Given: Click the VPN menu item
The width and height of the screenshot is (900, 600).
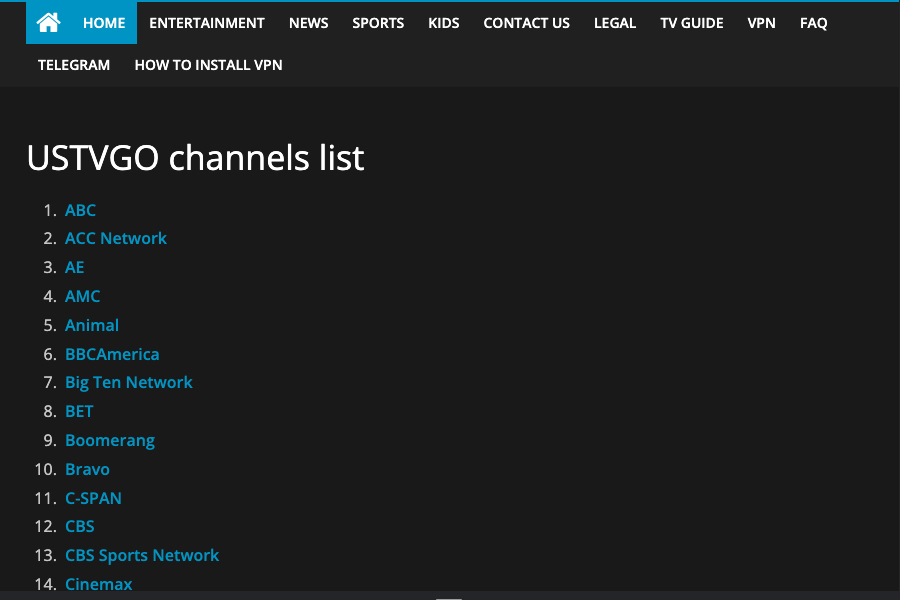Looking at the screenshot, I should [761, 23].
